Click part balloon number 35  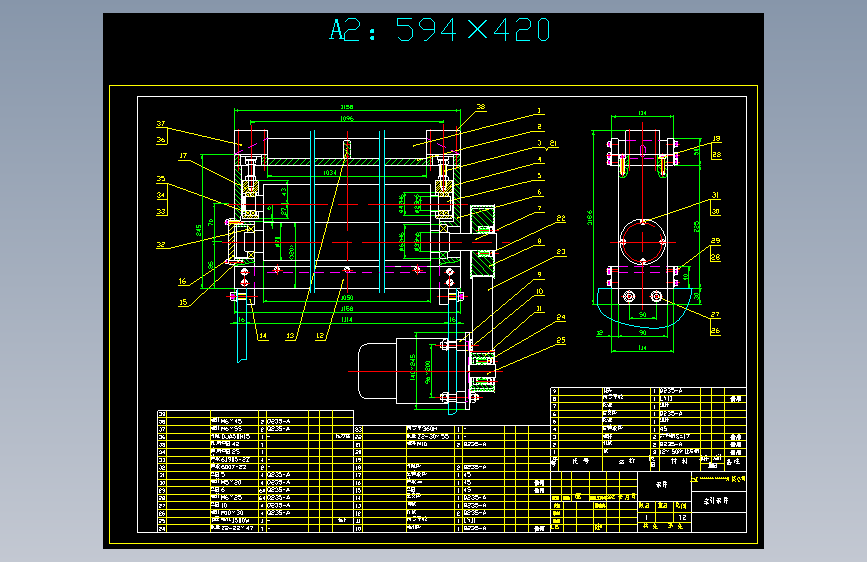pos(161,179)
